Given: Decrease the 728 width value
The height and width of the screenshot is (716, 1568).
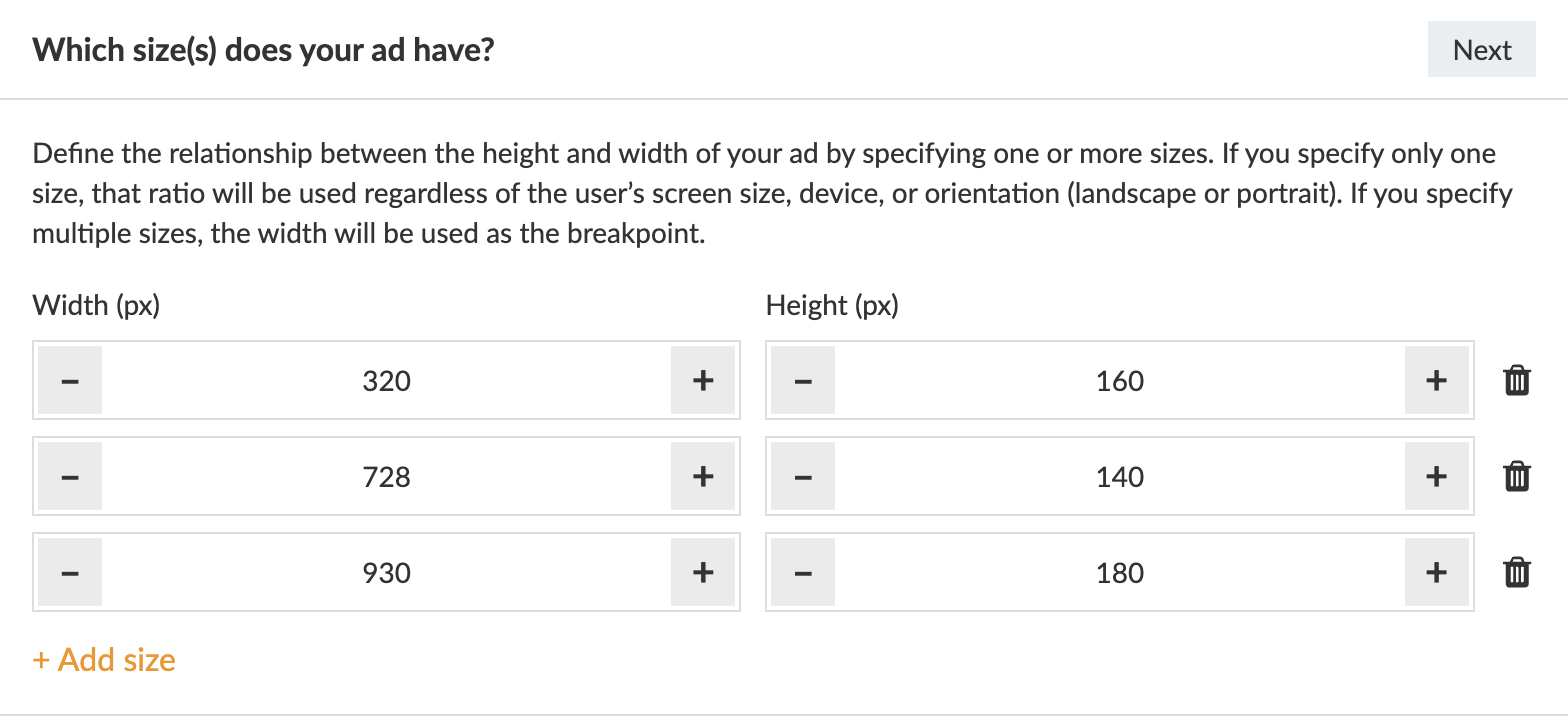Looking at the screenshot, I should coord(70,476).
